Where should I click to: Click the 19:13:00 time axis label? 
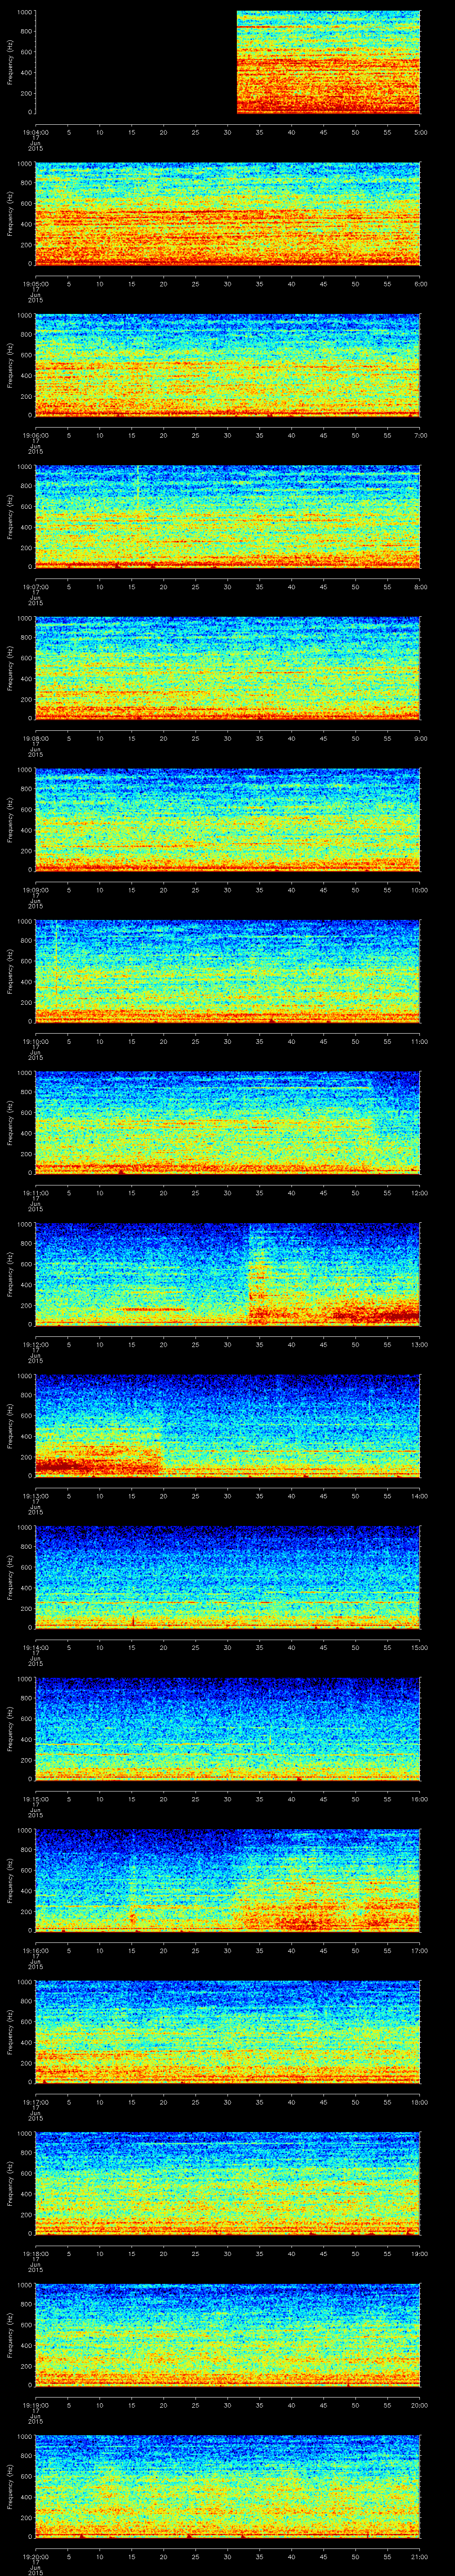35,1495
